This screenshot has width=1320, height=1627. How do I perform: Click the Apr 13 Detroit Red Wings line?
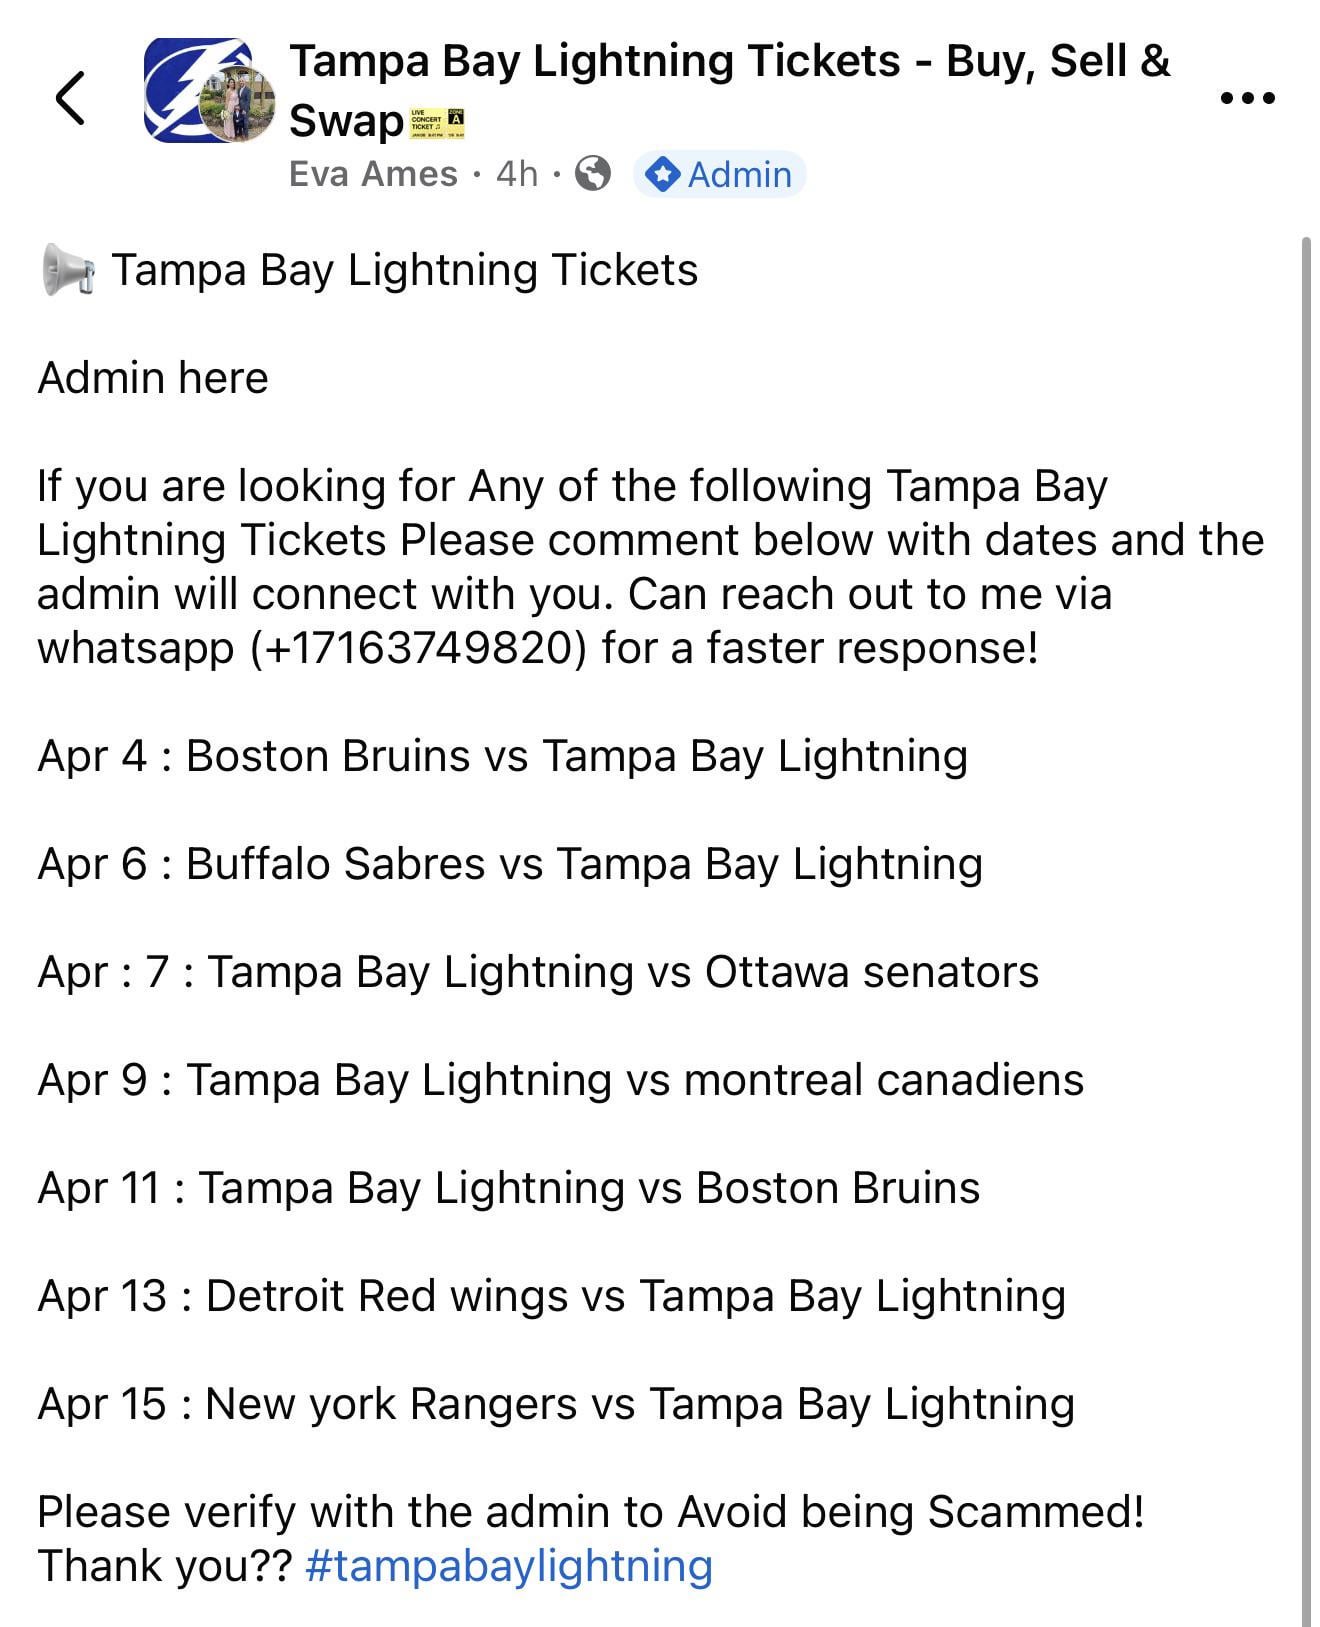(x=551, y=1296)
